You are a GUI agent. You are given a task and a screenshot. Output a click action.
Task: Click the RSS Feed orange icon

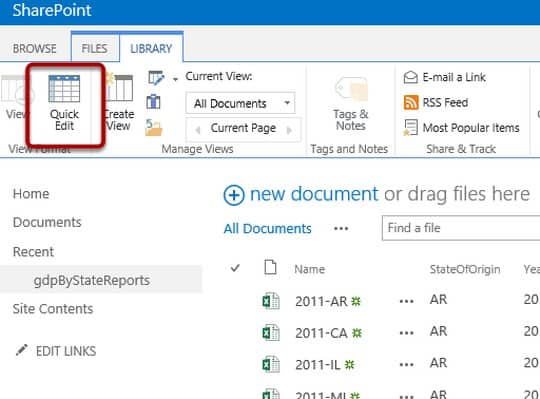411,103
